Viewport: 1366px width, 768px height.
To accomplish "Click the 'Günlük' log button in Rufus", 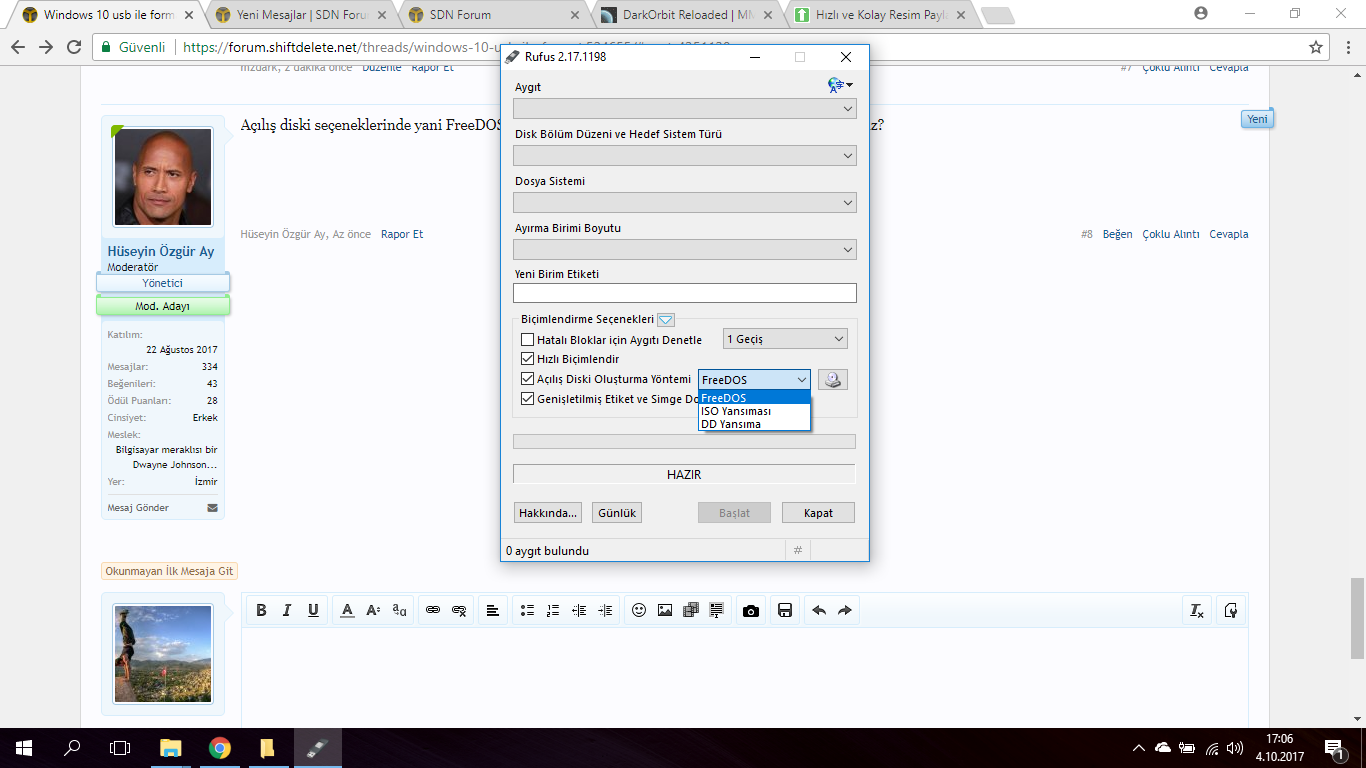I will pyautogui.click(x=616, y=513).
